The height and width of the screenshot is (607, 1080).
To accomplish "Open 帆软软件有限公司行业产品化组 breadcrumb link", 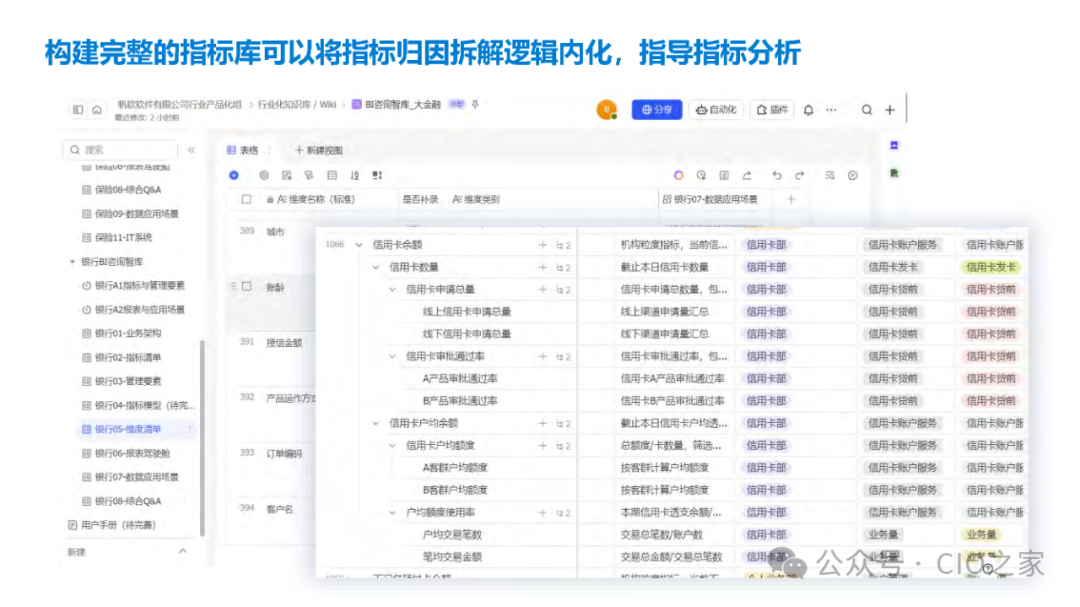I will pyautogui.click(x=179, y=105).
